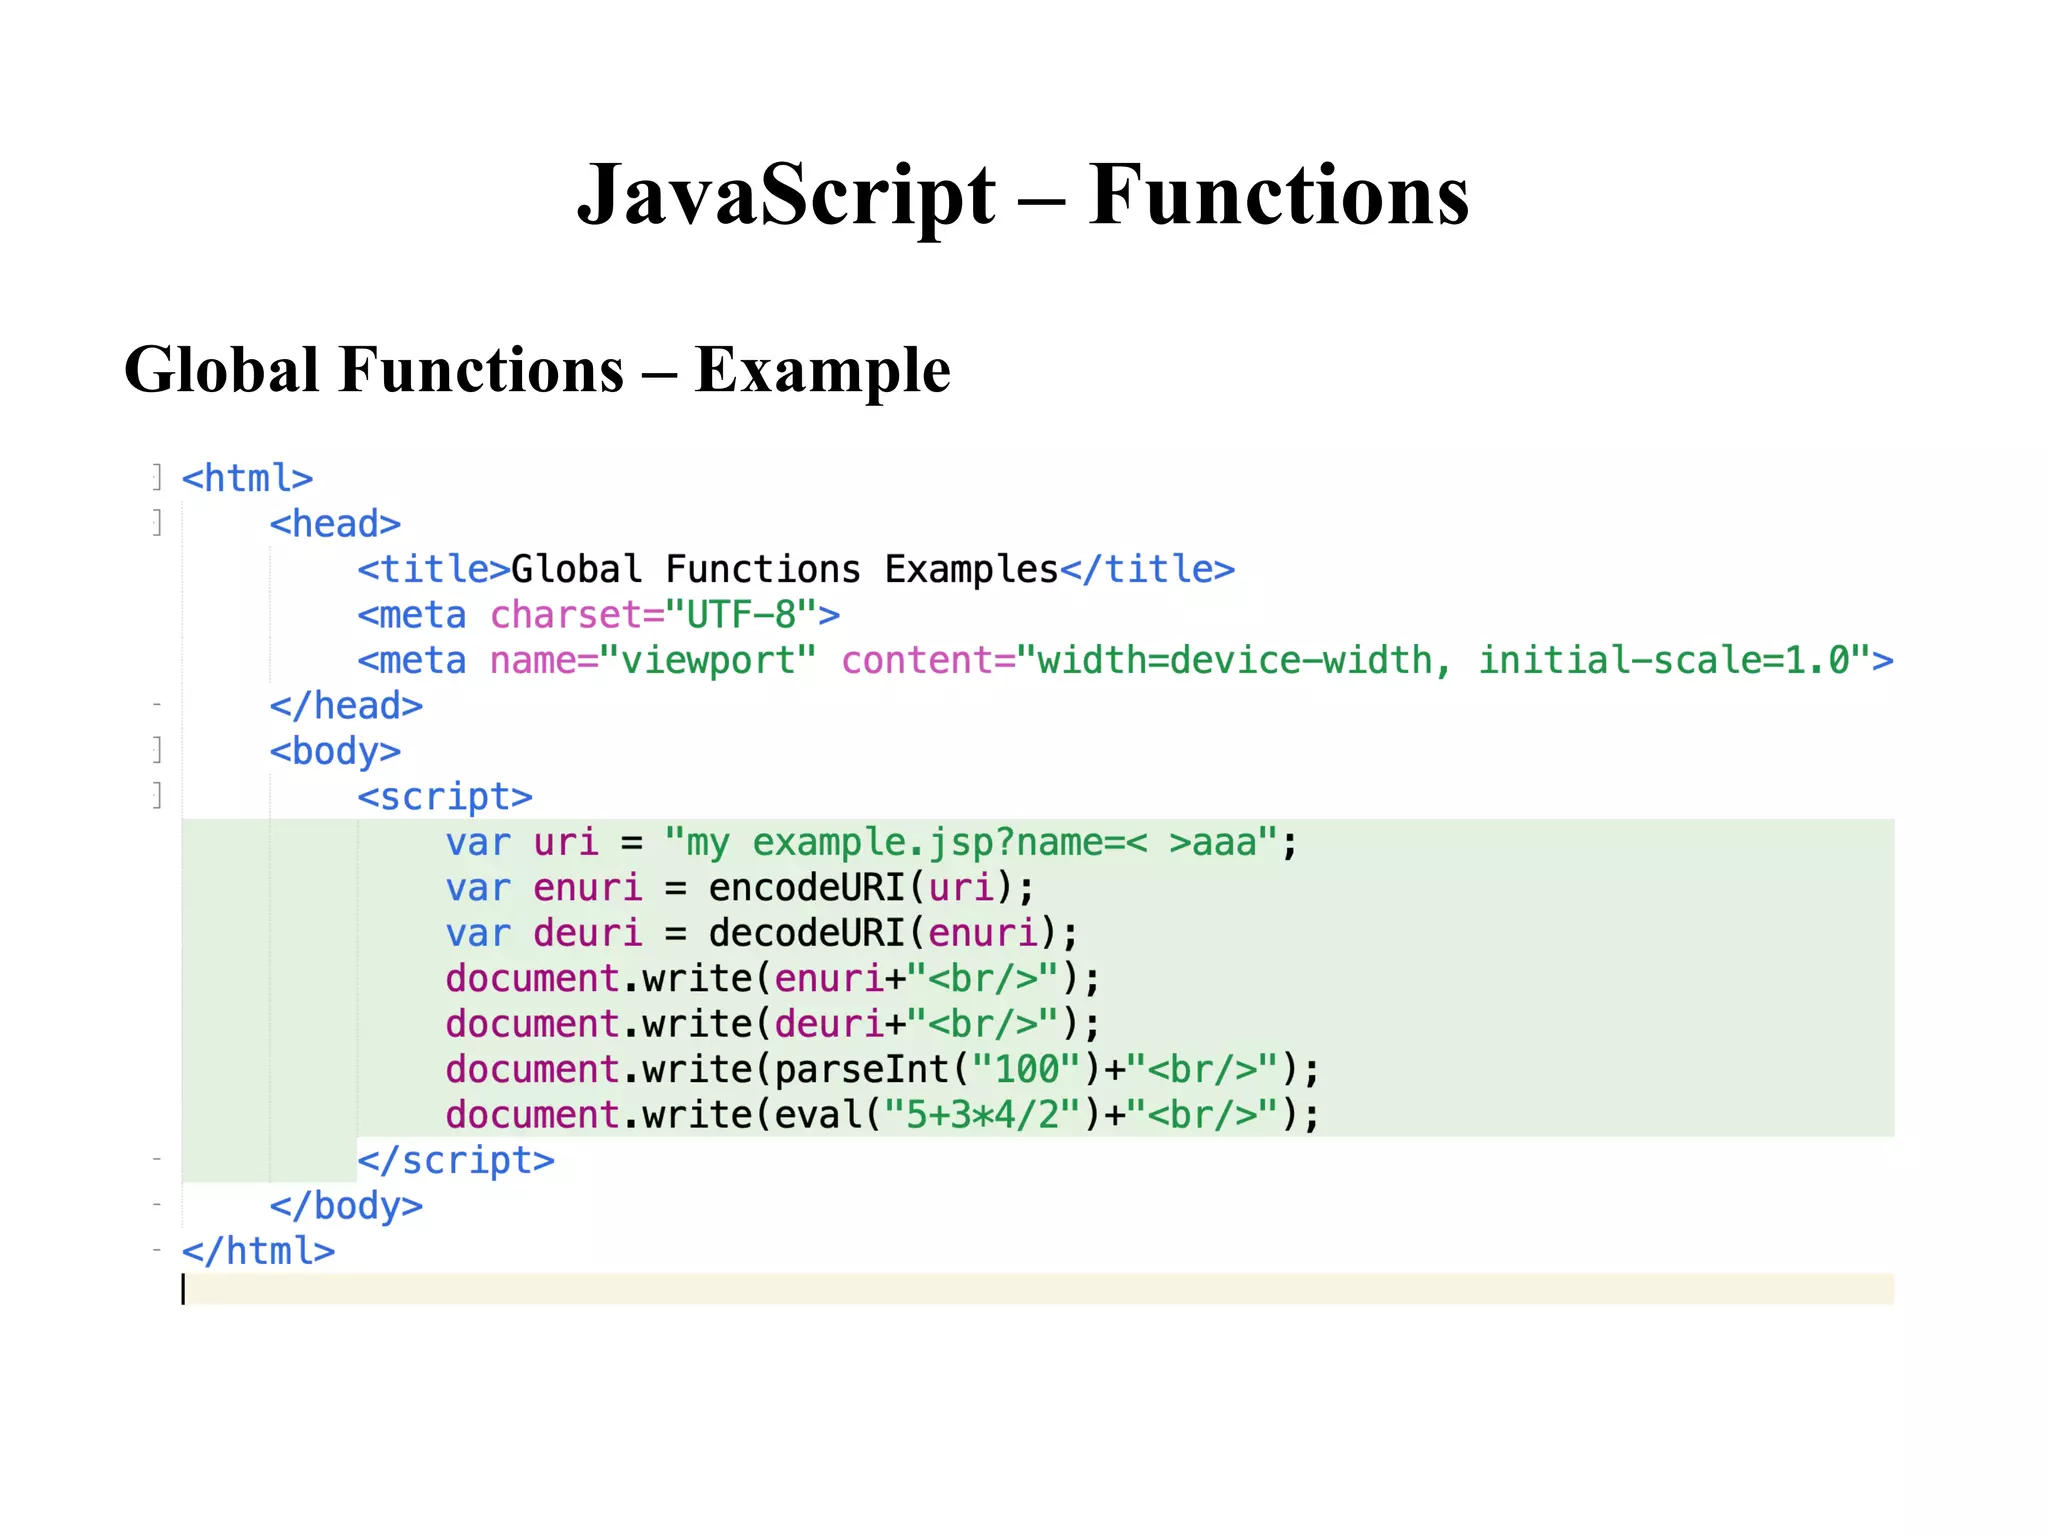This screenshot has width=2048, height=1536.
Task: Click the name="viewport" attribute
Action: tap(653, 661)
